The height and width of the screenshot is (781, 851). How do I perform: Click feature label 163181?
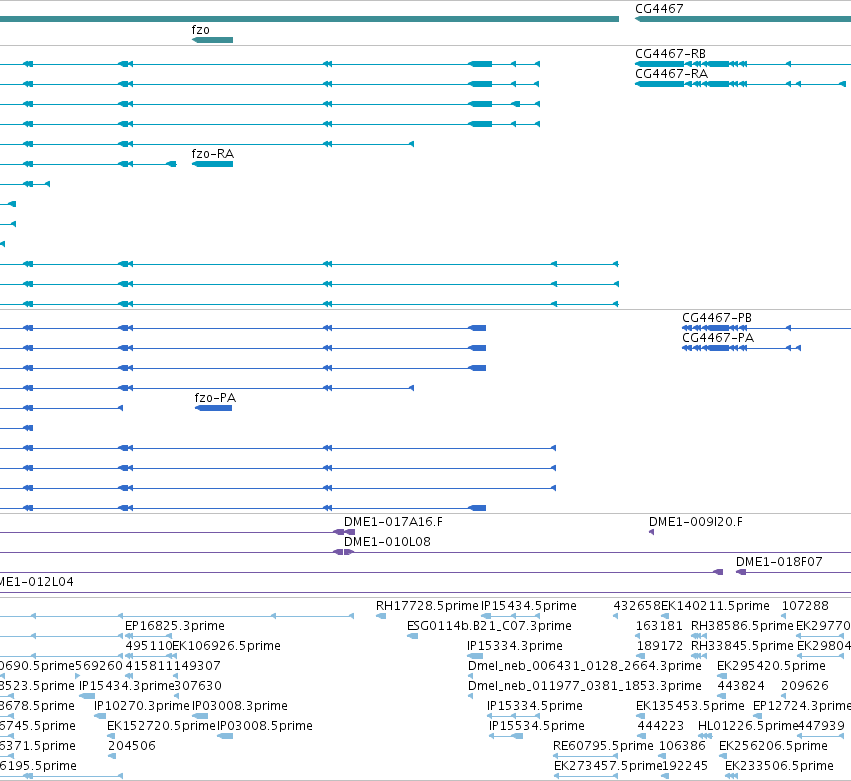pyautogui.click(x=659, y=626)
